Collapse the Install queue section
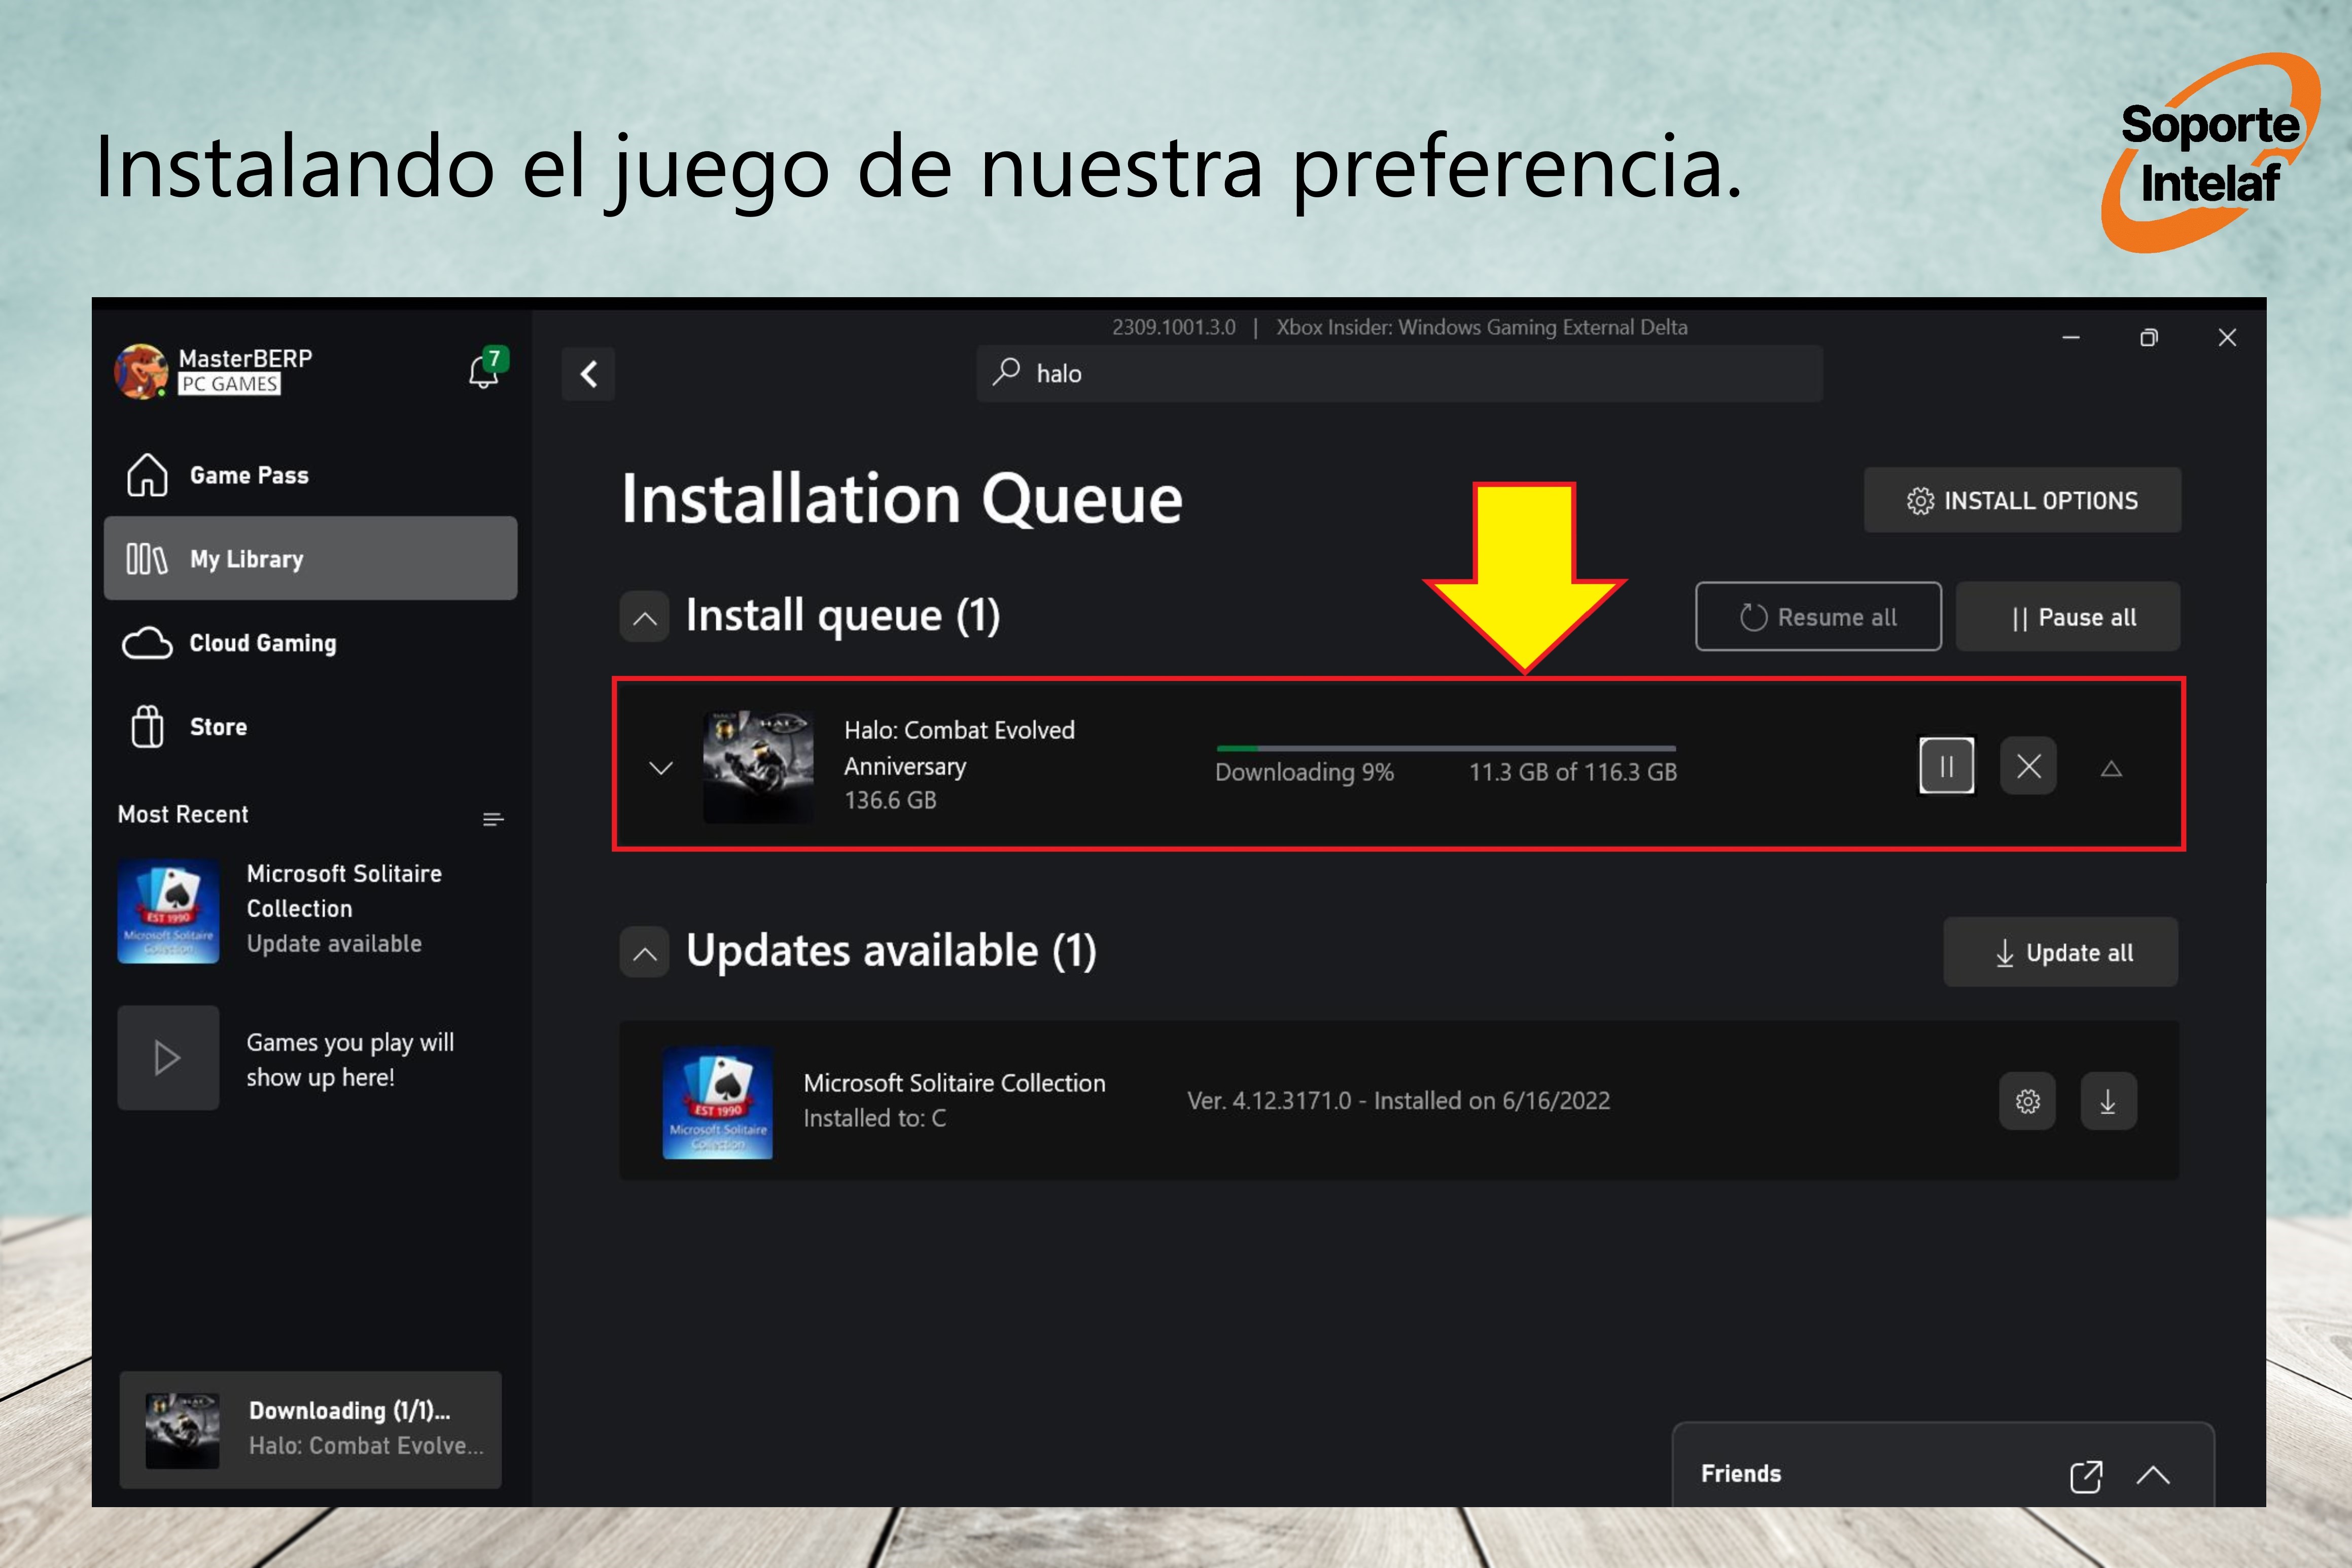Viewport: 2352px width, 1568px height. (x=645, y=617)
